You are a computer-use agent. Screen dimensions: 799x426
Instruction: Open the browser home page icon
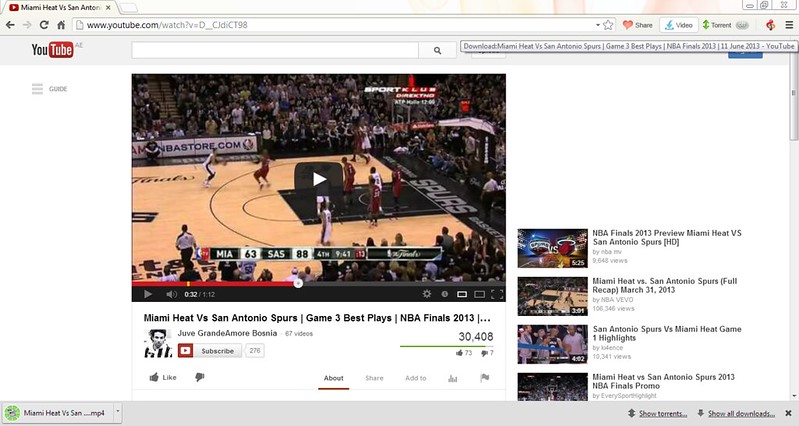61,25
